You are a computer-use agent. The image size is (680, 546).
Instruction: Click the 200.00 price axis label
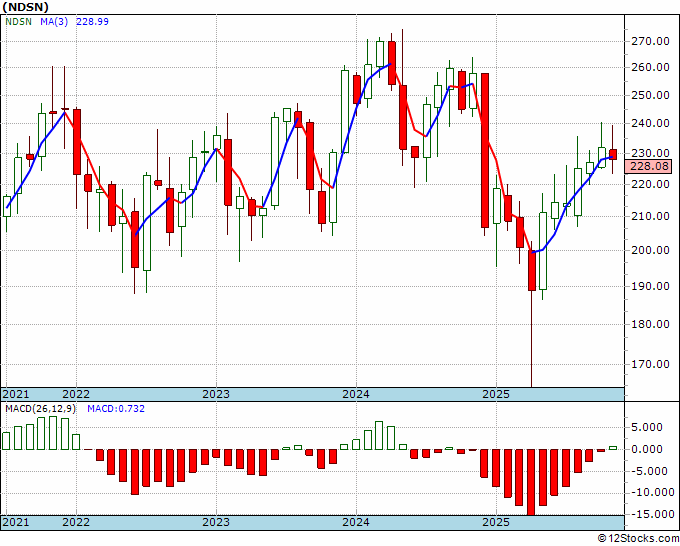point(649,250)
